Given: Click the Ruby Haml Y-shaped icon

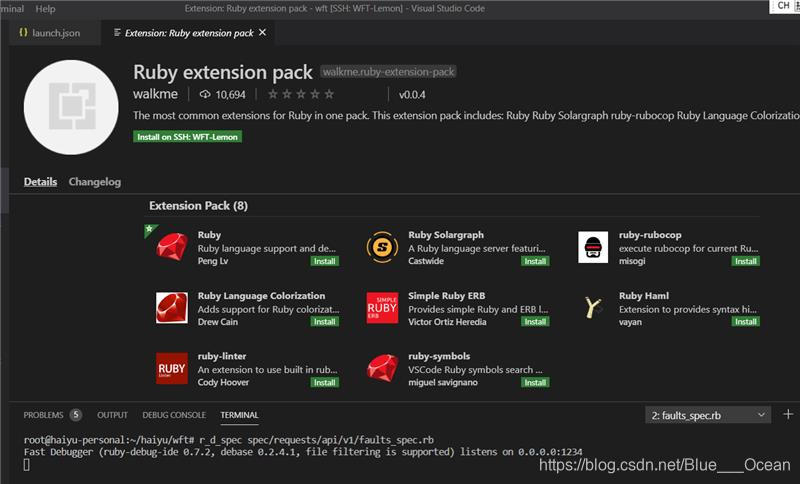Looking at the screenshot, I should coord(592,308).
